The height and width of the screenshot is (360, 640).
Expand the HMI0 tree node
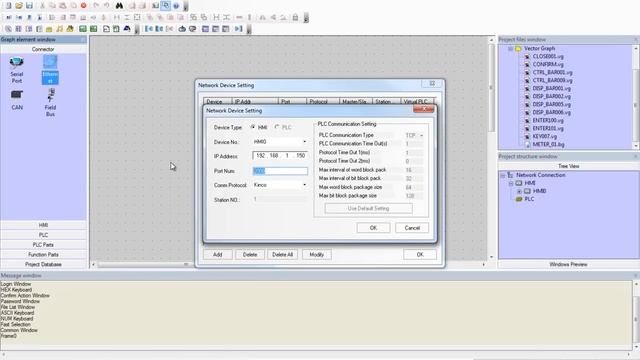pyautogui.click(x=519, y=191)
